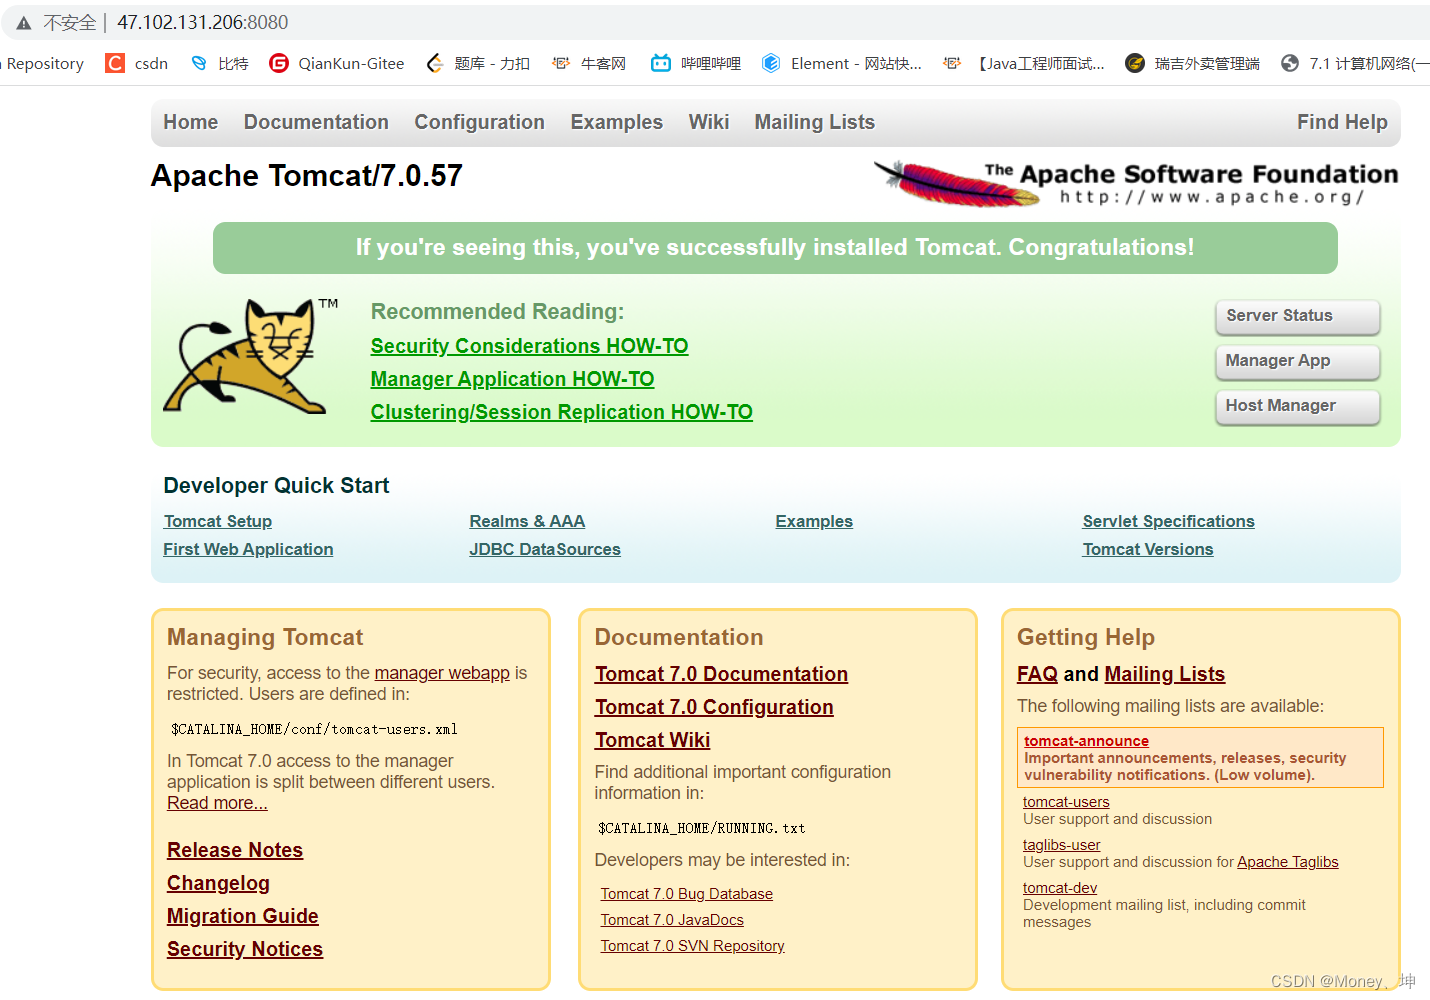Open the taglibs-user mailing list link
The height and width of the screenshot is (1000, 1430).
coord(1061,845)
